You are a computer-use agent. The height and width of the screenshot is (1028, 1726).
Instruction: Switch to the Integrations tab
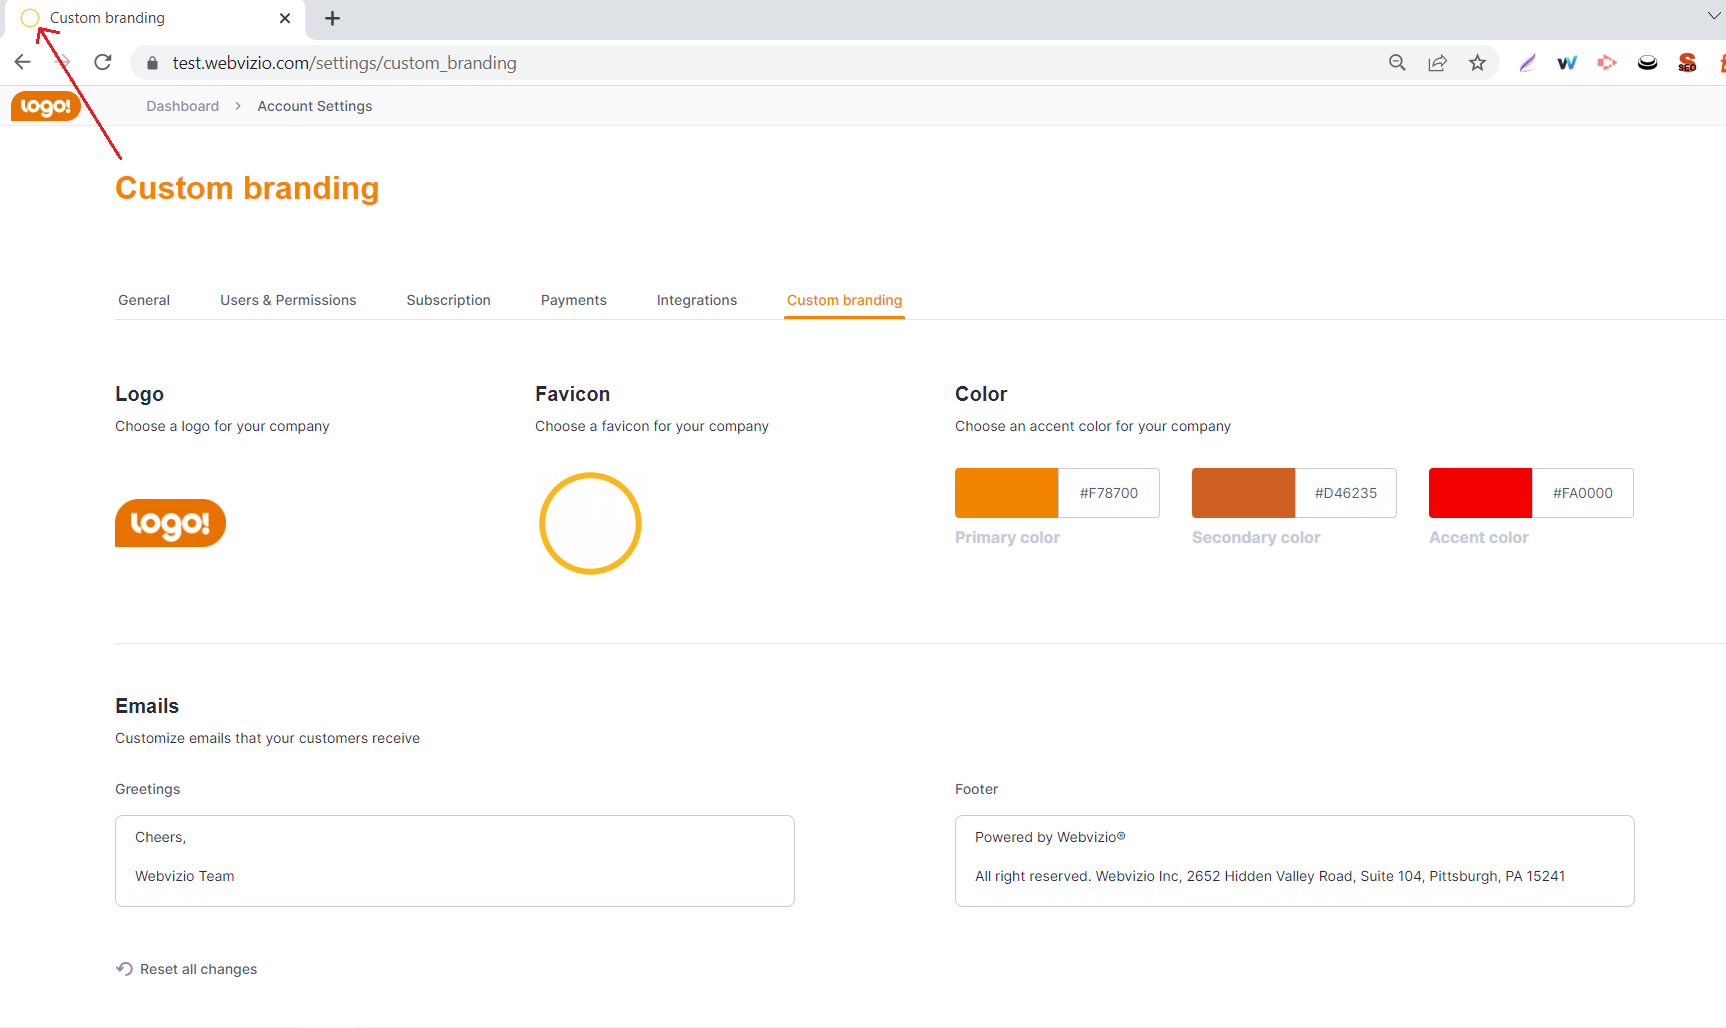[x=696, y=300]
